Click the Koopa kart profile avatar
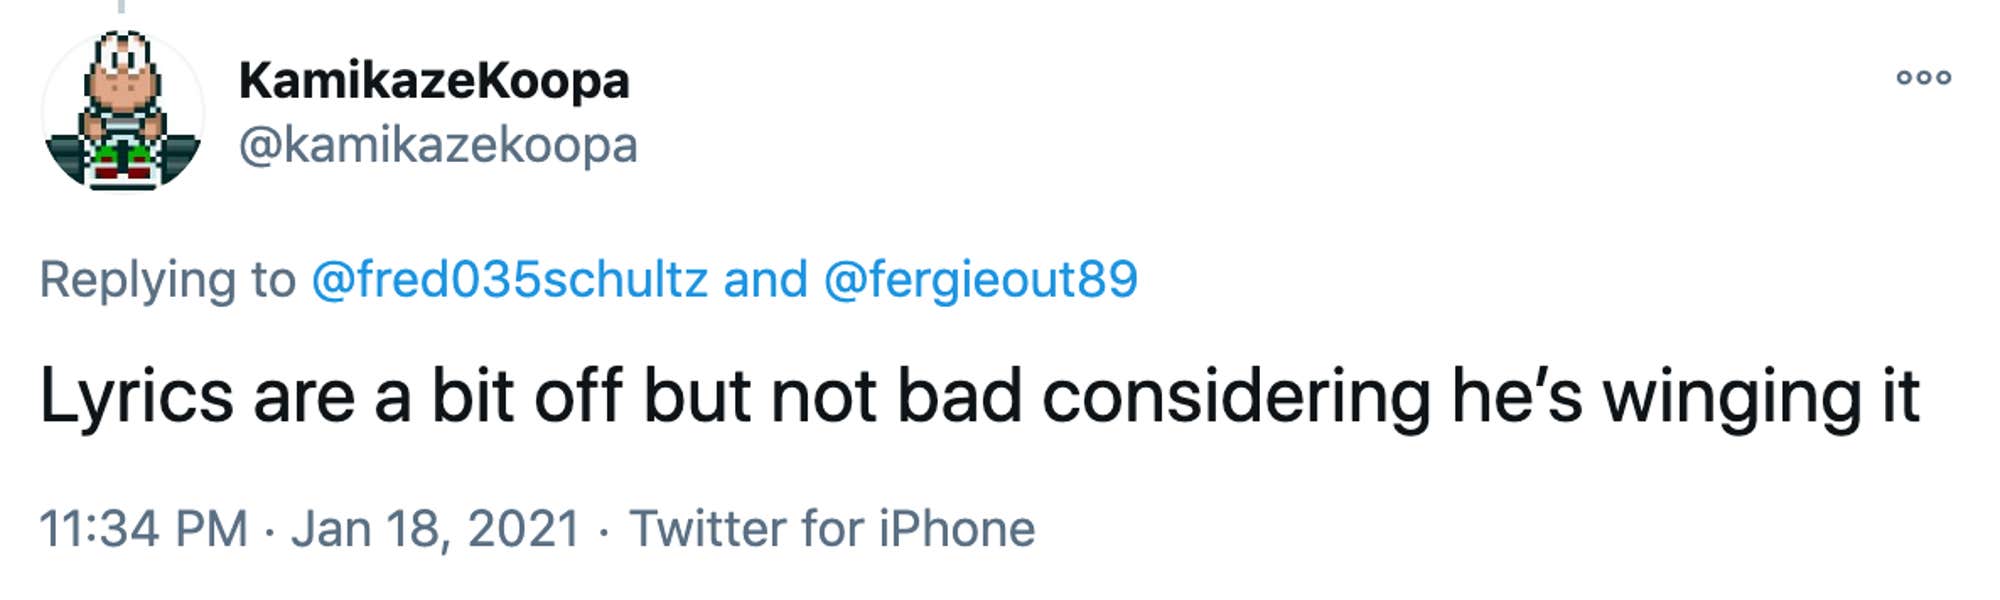Image resolution: width=2000 pixels, height=600 pixels. (123, 110)
